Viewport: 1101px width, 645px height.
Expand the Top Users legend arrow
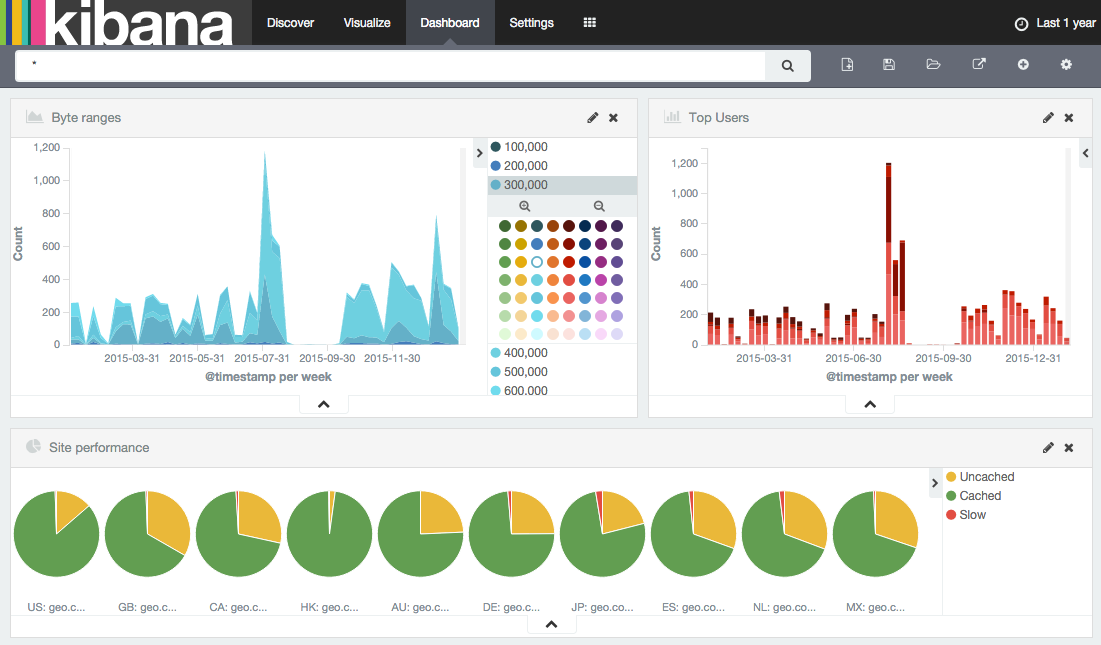tap(1085, 153)
